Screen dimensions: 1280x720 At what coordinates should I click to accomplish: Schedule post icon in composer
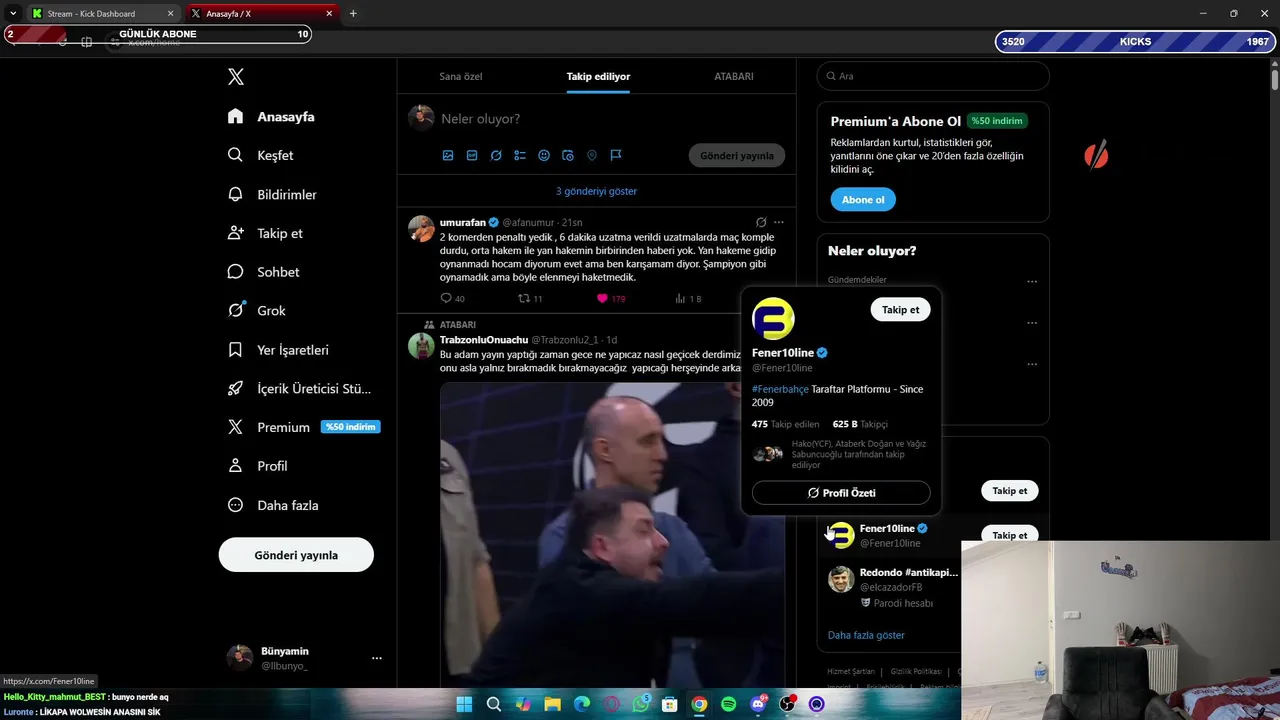click(568, 156)
